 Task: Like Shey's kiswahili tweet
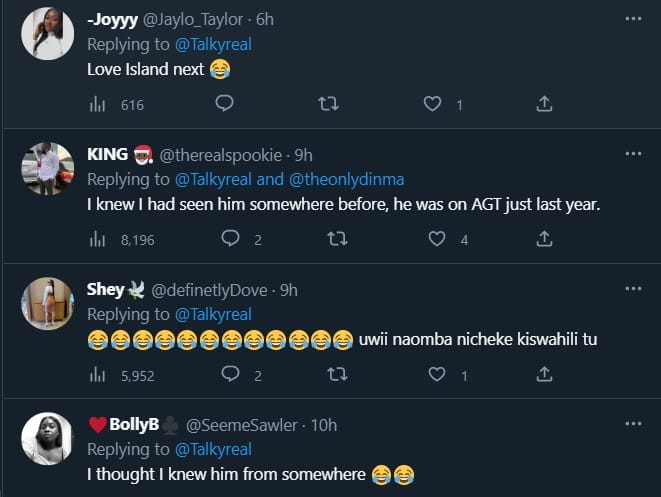[437, 374]
